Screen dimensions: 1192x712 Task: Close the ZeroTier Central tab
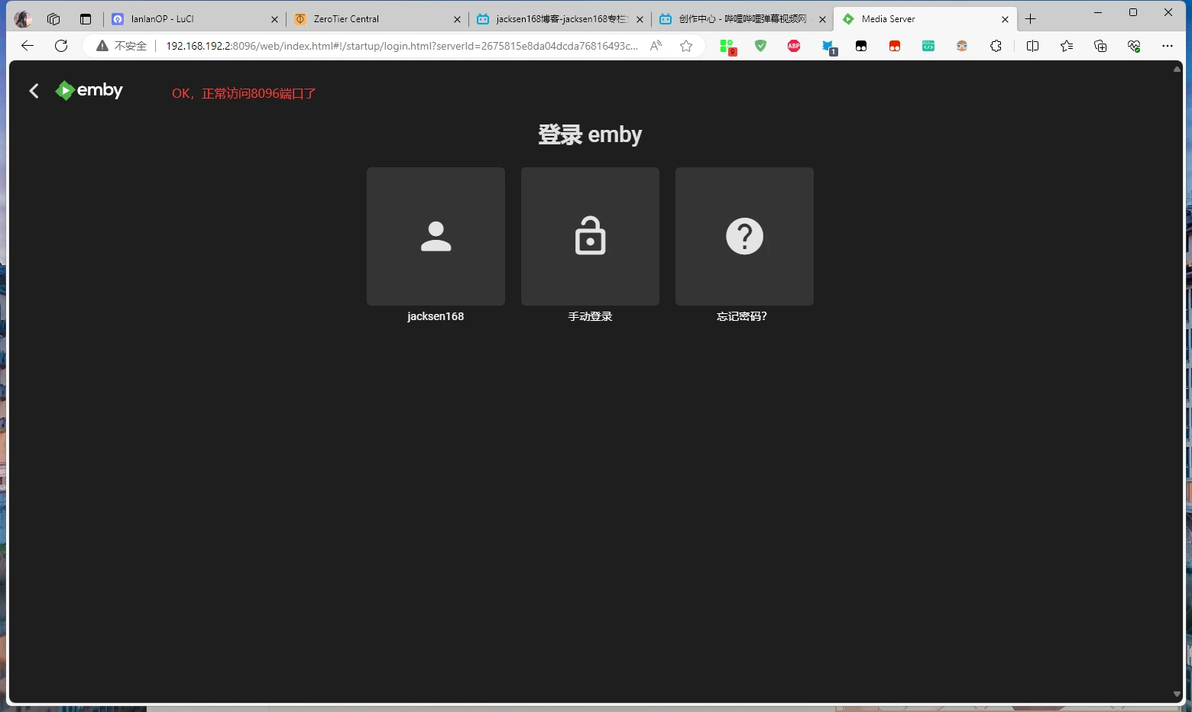pyautogui.click(x=457, y=19)
